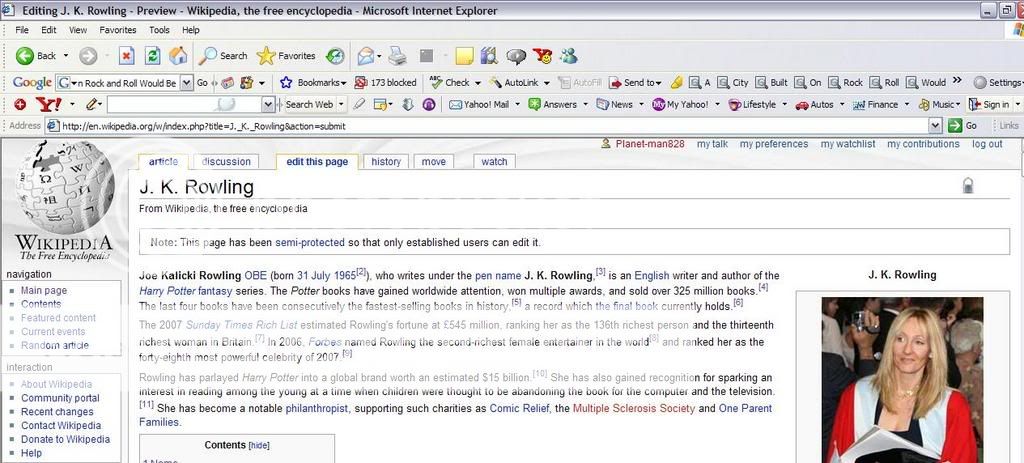
Task: Expand the Google search box dropdown
Action: [187, 83]
